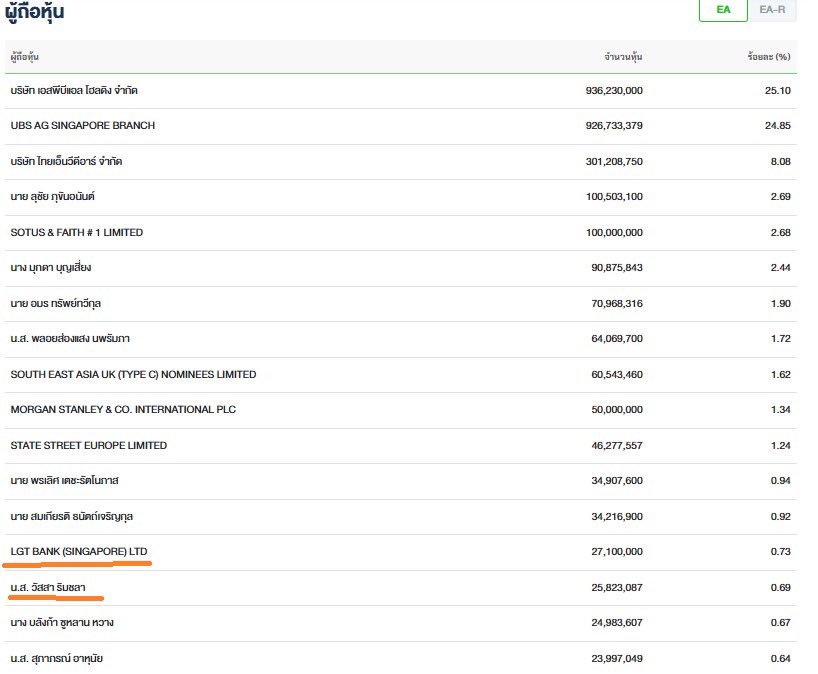Select share count 926,733,379

pyautogui.click(x=614, y=126)
